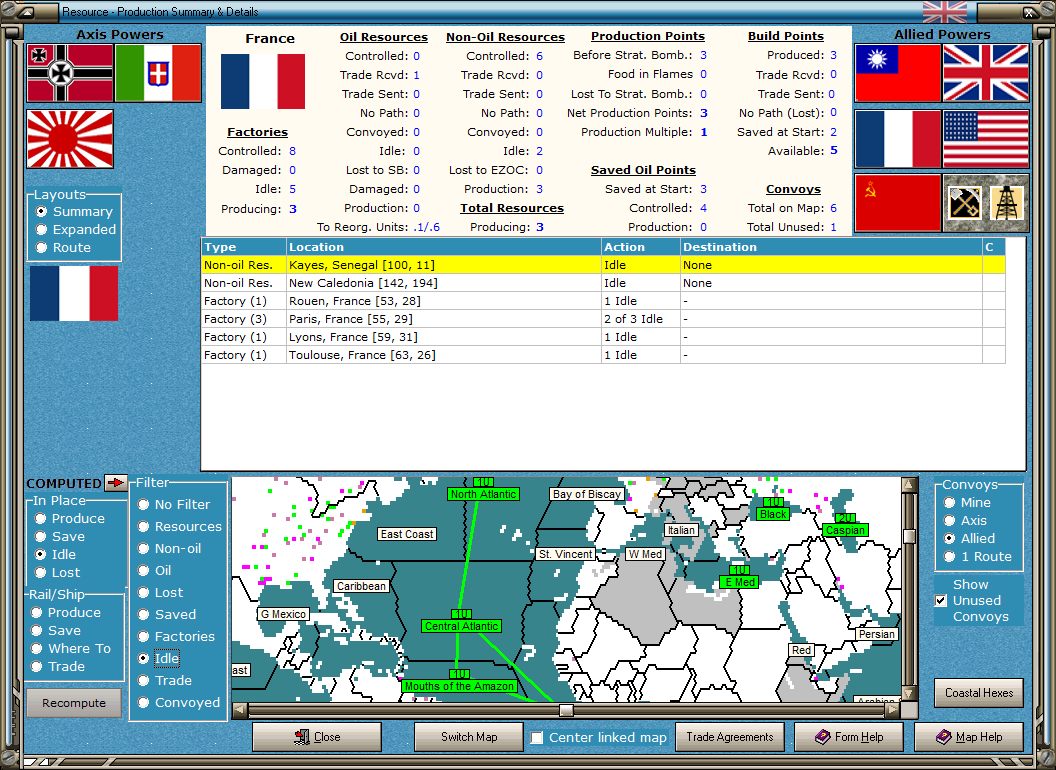This screenshot has height=770, width=1056.
Task: Select Summary layout option
Action: 74,212
